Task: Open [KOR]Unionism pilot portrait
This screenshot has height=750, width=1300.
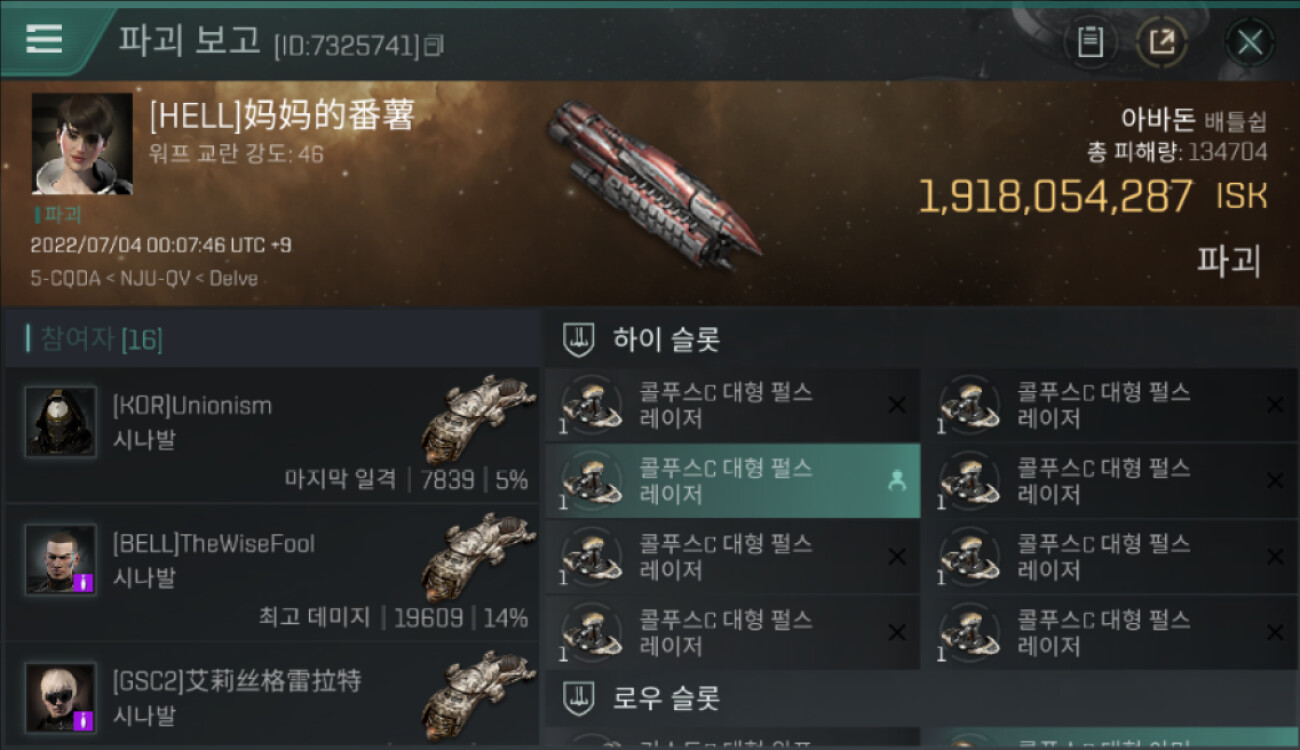Action: 61,421
